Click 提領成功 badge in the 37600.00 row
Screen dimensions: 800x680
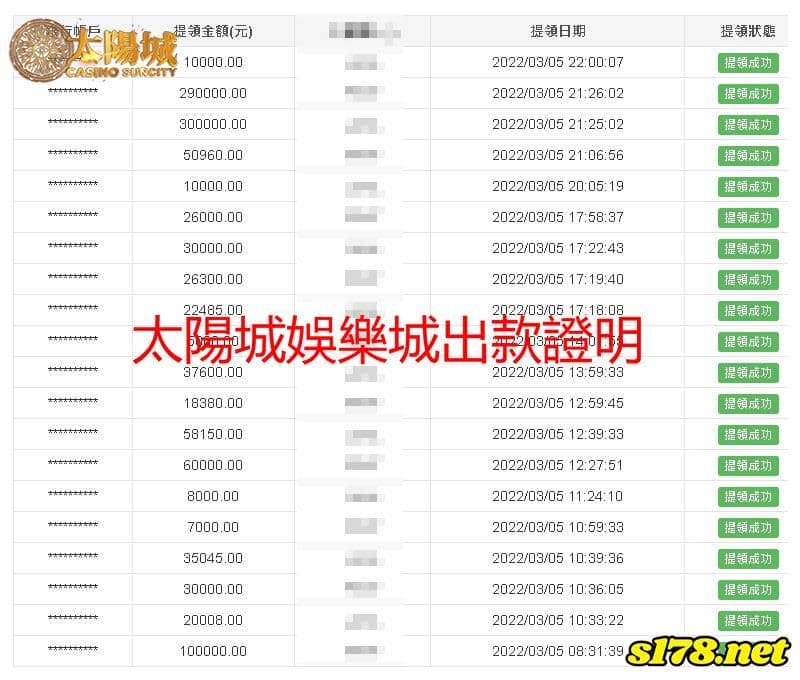[748, 373]
